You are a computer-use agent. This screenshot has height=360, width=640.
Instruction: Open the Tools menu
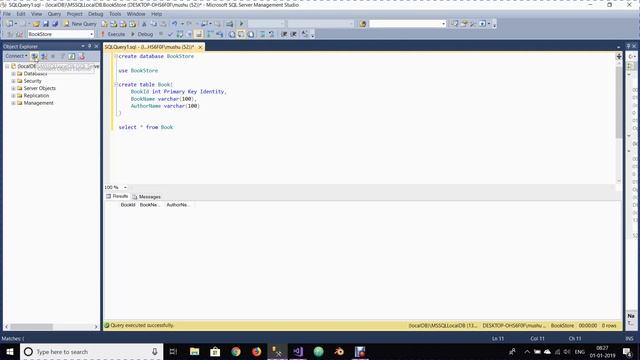point(115,14)
